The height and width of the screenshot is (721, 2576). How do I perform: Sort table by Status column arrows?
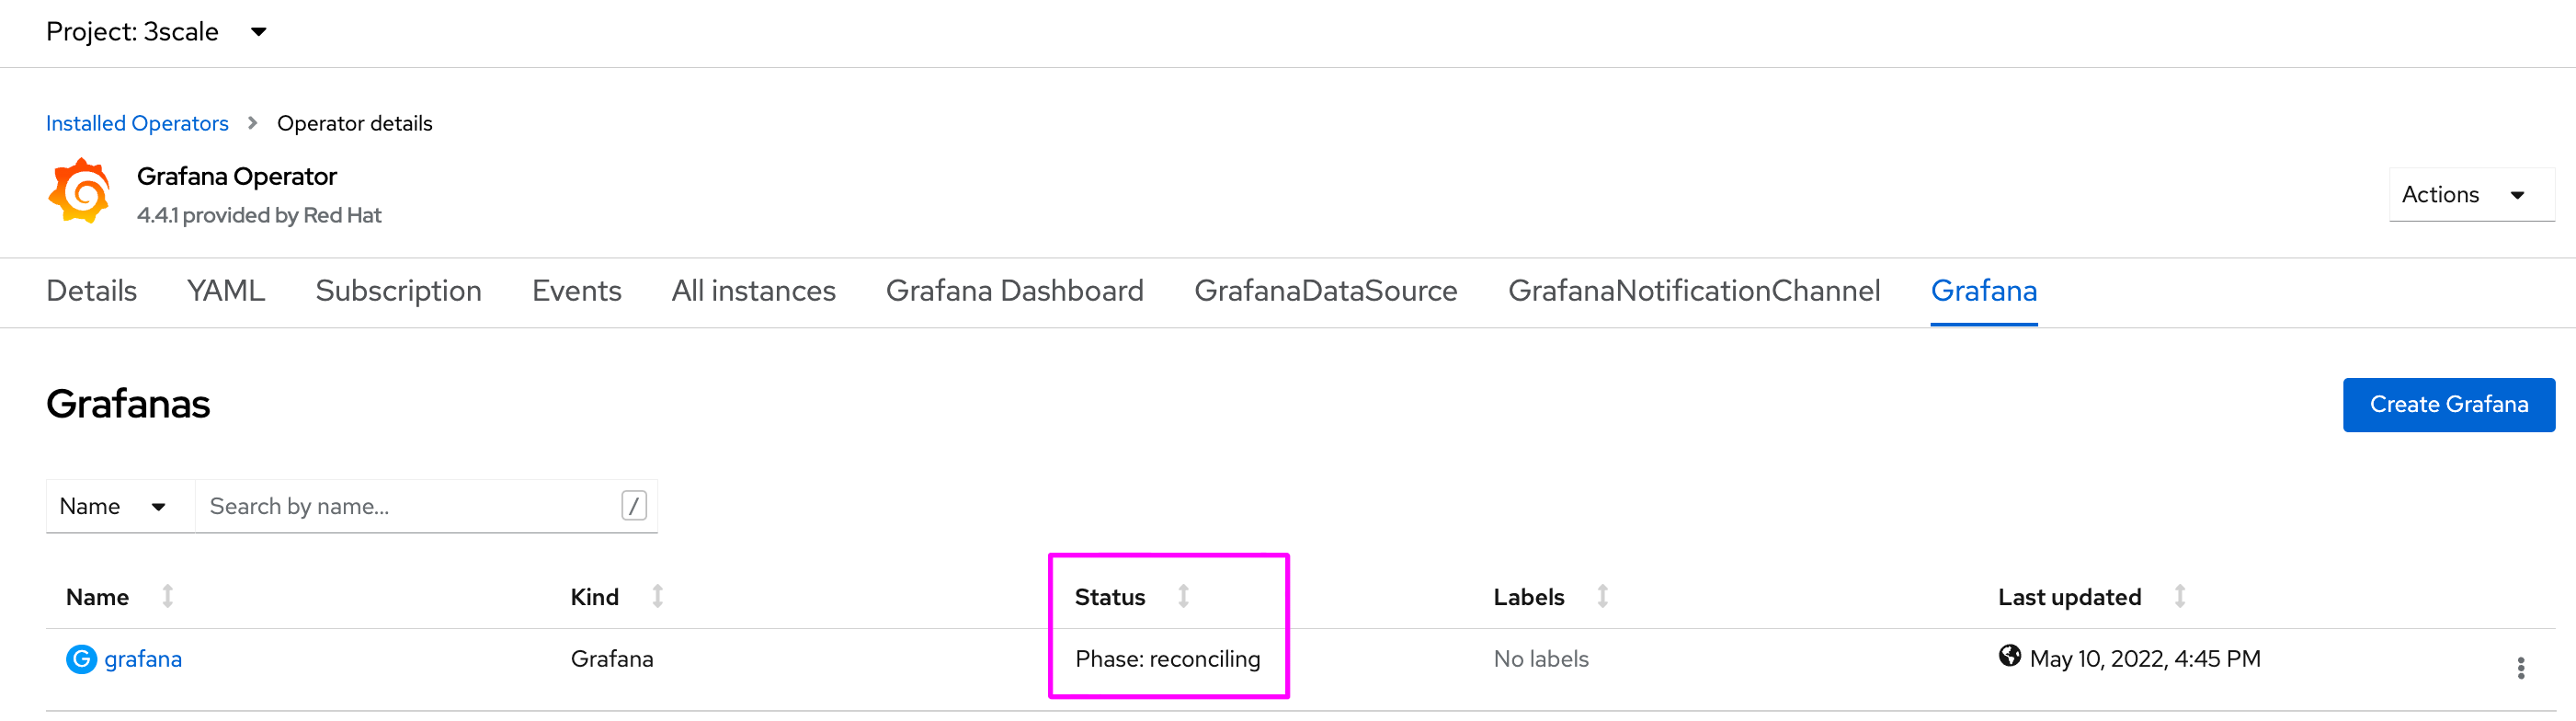pyautogui.click(x=1183, y=597)
